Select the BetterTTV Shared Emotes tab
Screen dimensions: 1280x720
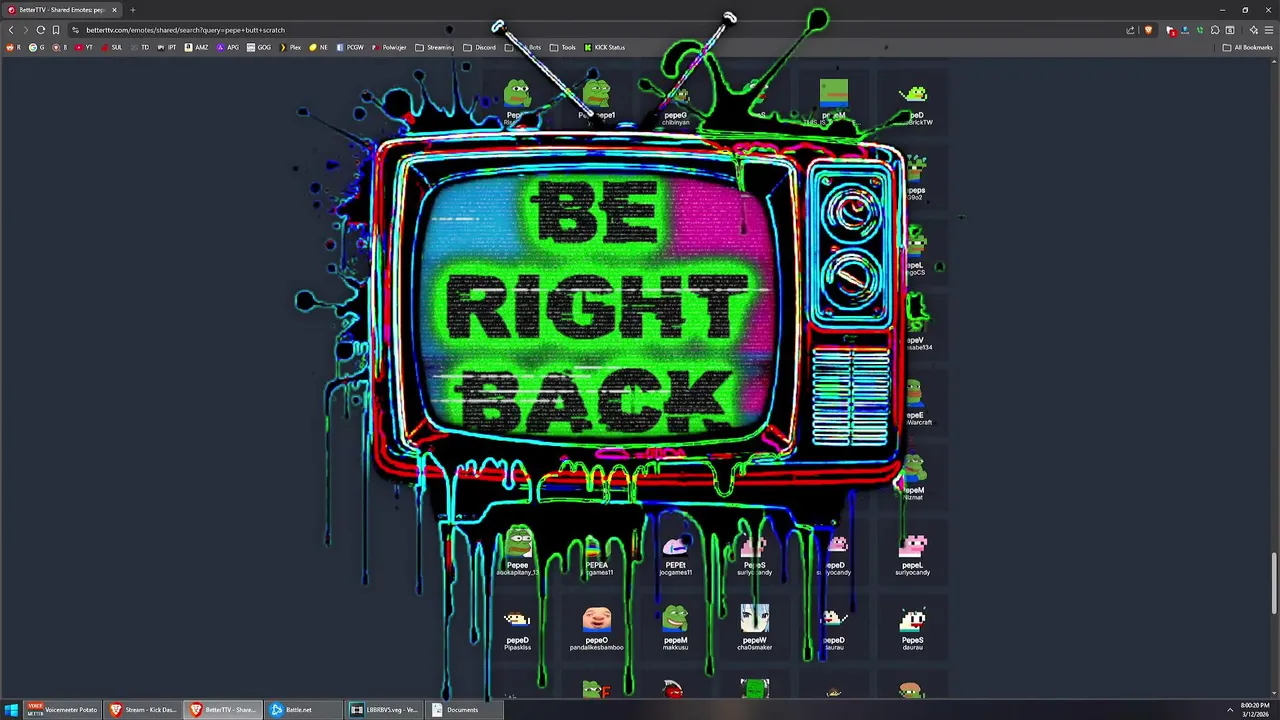(63, 10)
